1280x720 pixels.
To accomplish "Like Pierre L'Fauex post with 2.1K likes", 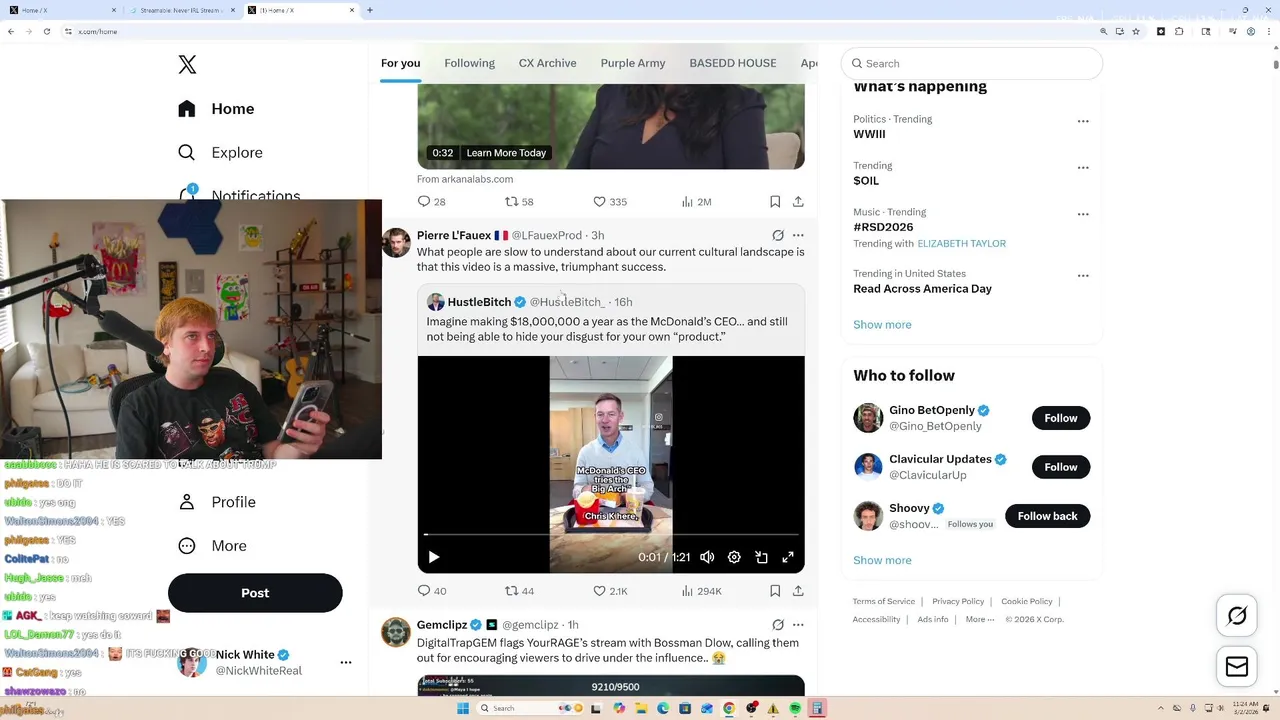I will [x=610, y=591].
